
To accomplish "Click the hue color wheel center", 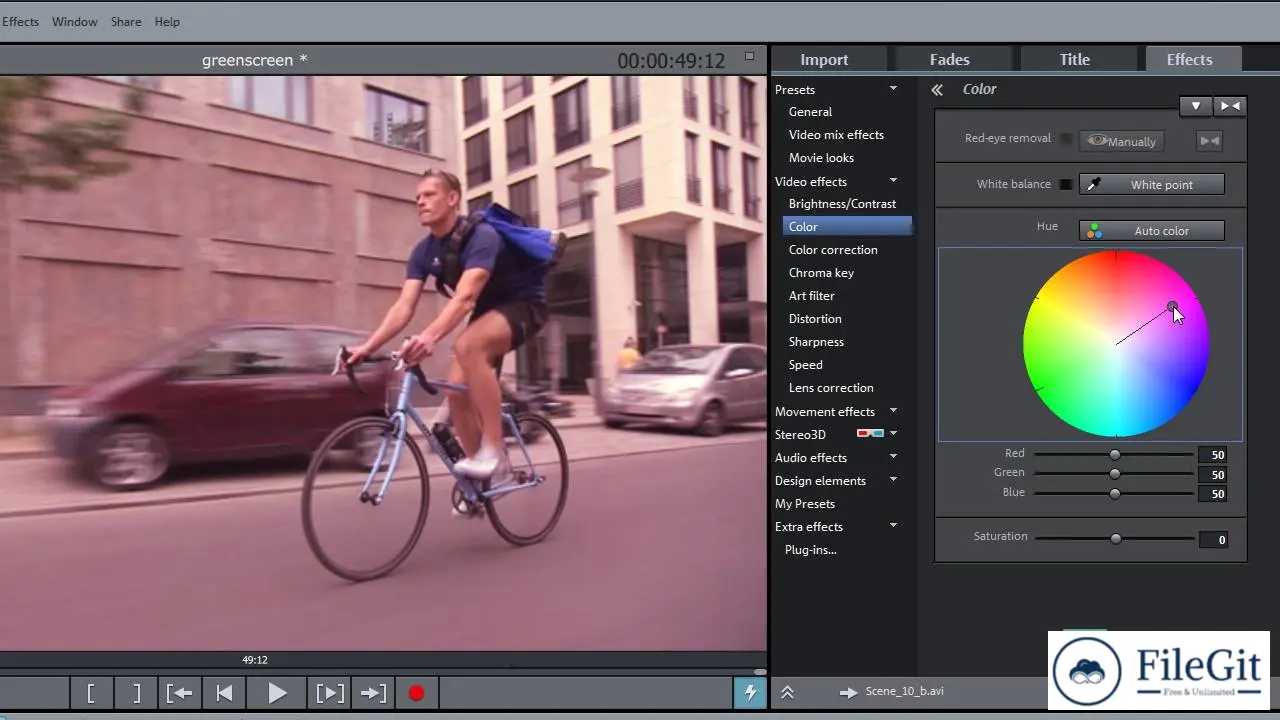I will pos(1116,344).
